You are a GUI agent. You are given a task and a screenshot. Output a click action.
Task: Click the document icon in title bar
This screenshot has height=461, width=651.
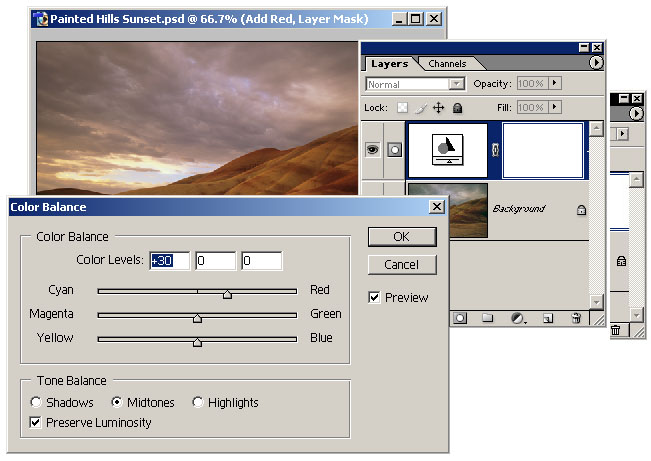[41, 19]
